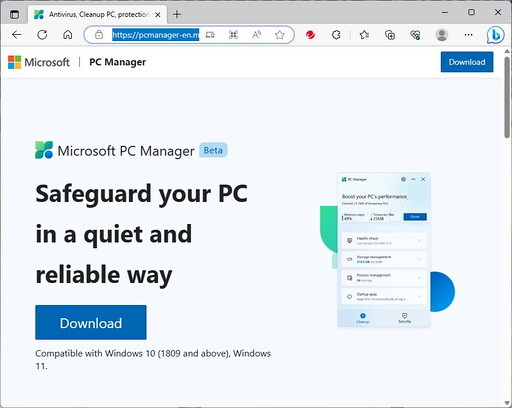Select the highlighted URL in address bar
The height and width of the screenshot is (408, 512).
[x=155, y=34]
